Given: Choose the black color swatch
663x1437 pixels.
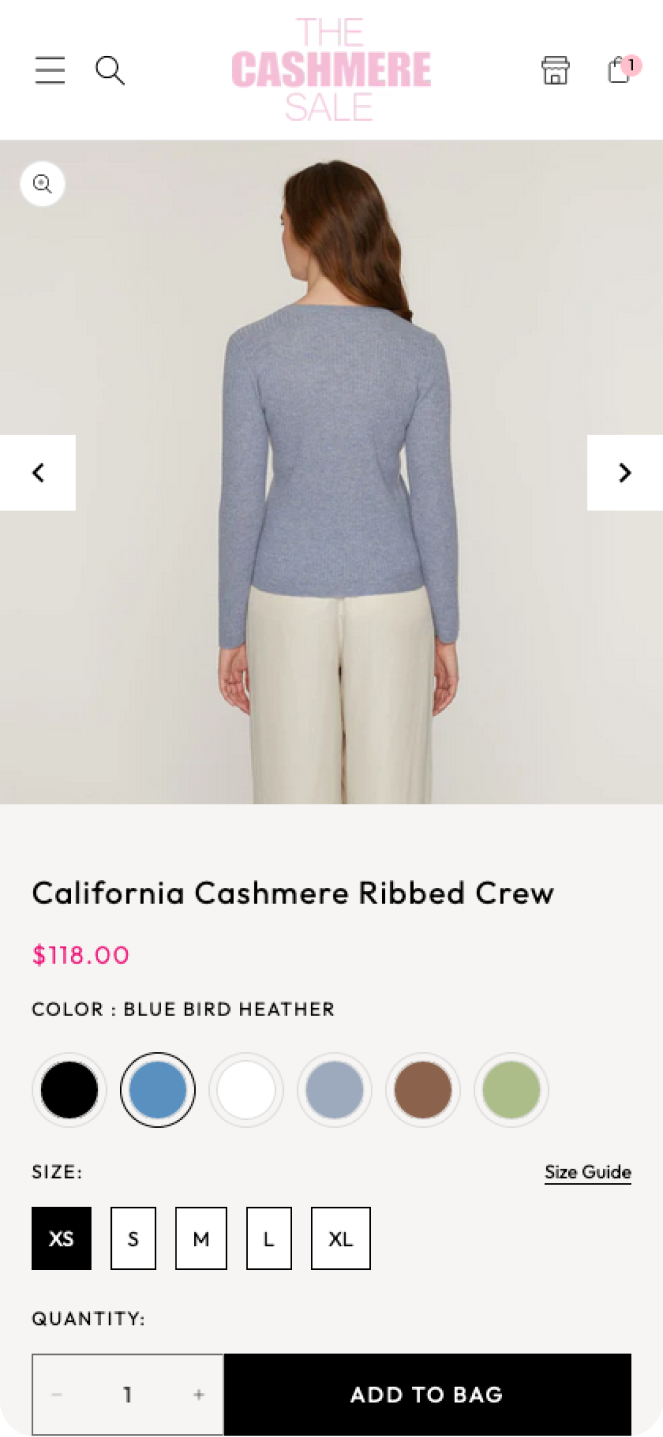Looking at the screenshot, I should 69,1090.
